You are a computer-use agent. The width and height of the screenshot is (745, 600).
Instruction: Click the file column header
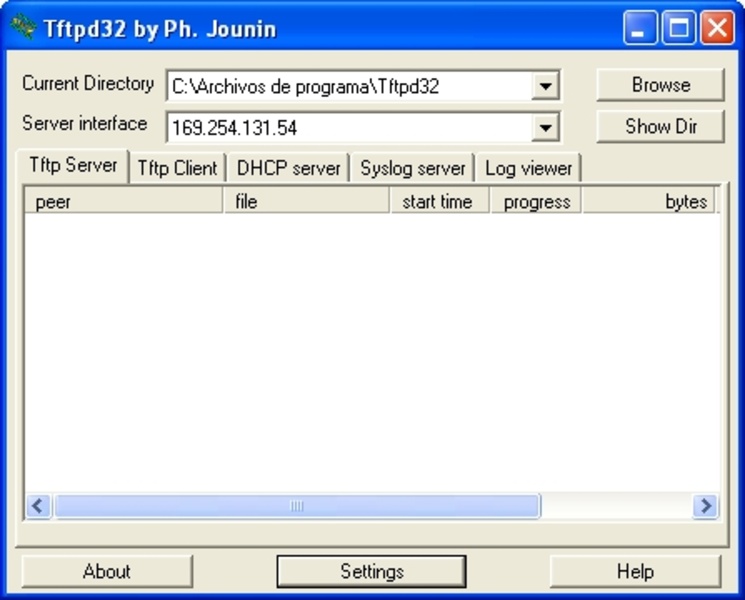coord(306,201)
